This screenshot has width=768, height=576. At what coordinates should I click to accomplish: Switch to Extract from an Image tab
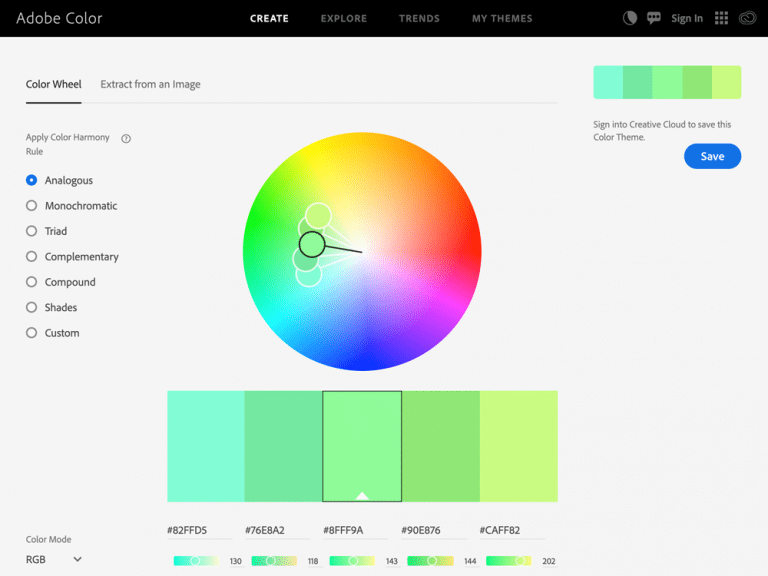pos(150,85)
